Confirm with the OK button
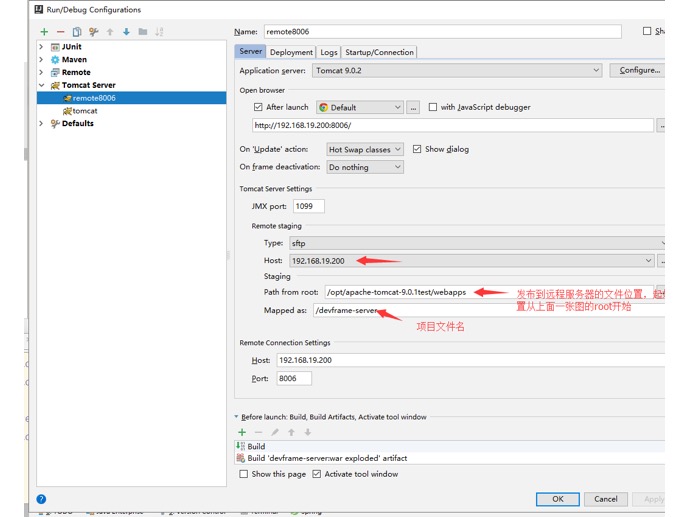 coord(558,499)
